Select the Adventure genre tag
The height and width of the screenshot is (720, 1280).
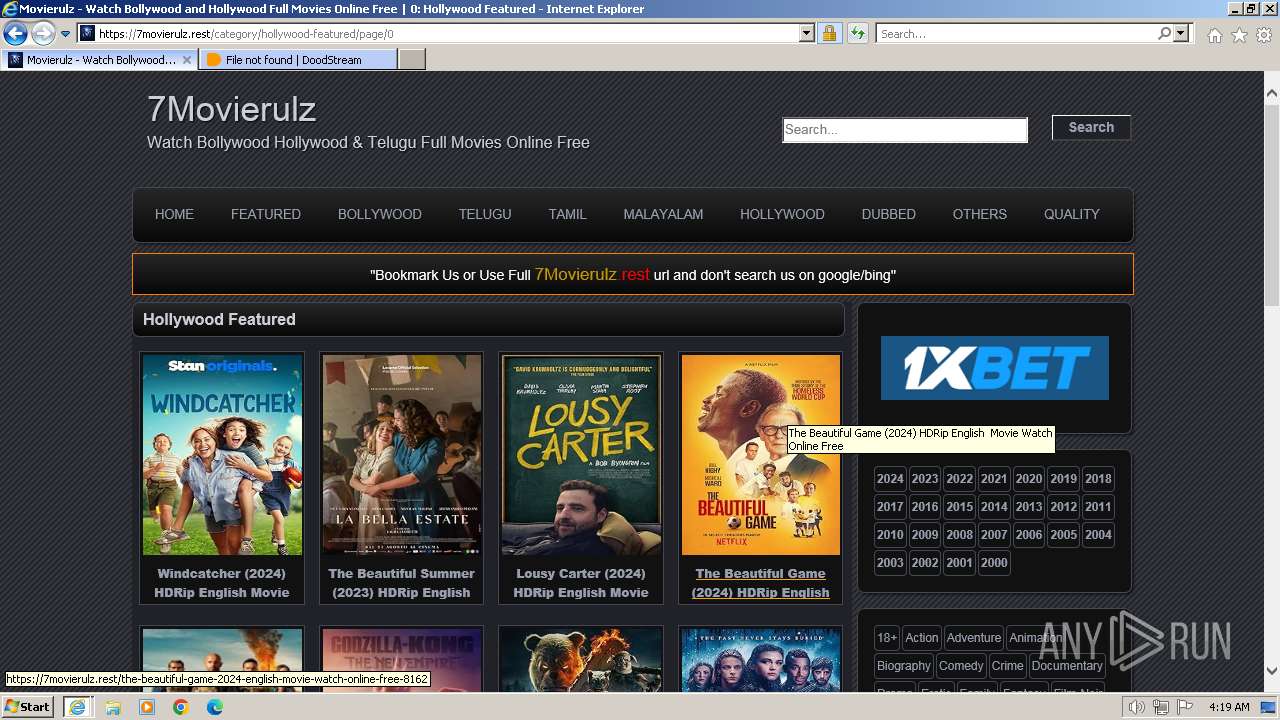tap(974, 638)
